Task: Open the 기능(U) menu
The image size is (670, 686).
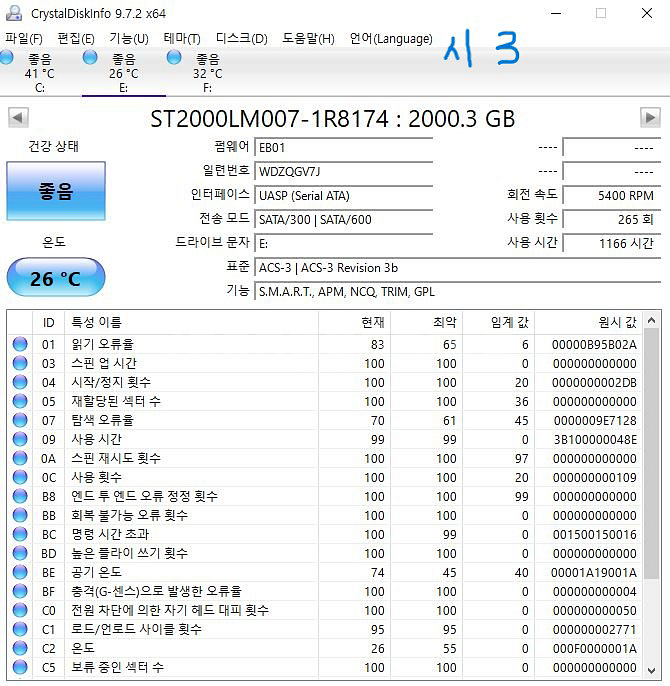Action: 128,39
